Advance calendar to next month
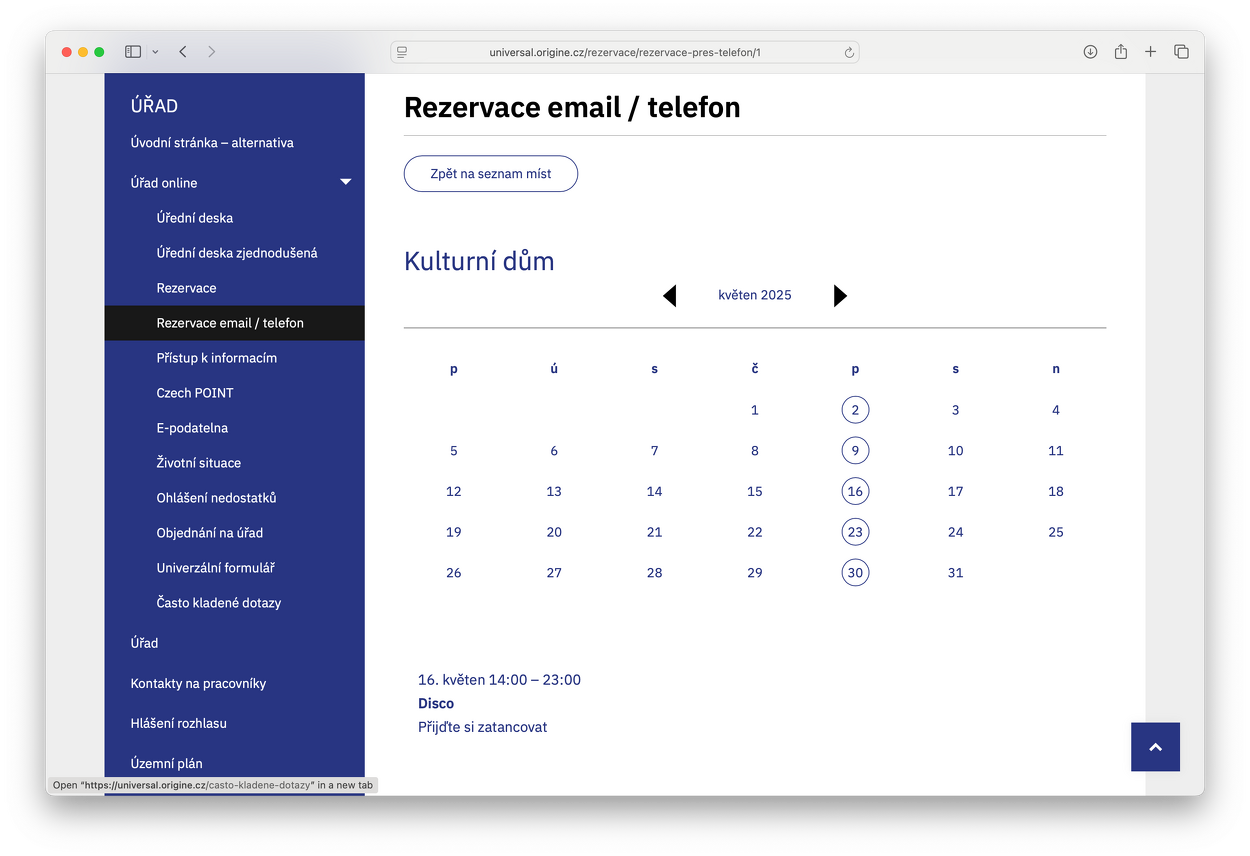This screenshot has height=856, width=1250. [x=840, y=295]
